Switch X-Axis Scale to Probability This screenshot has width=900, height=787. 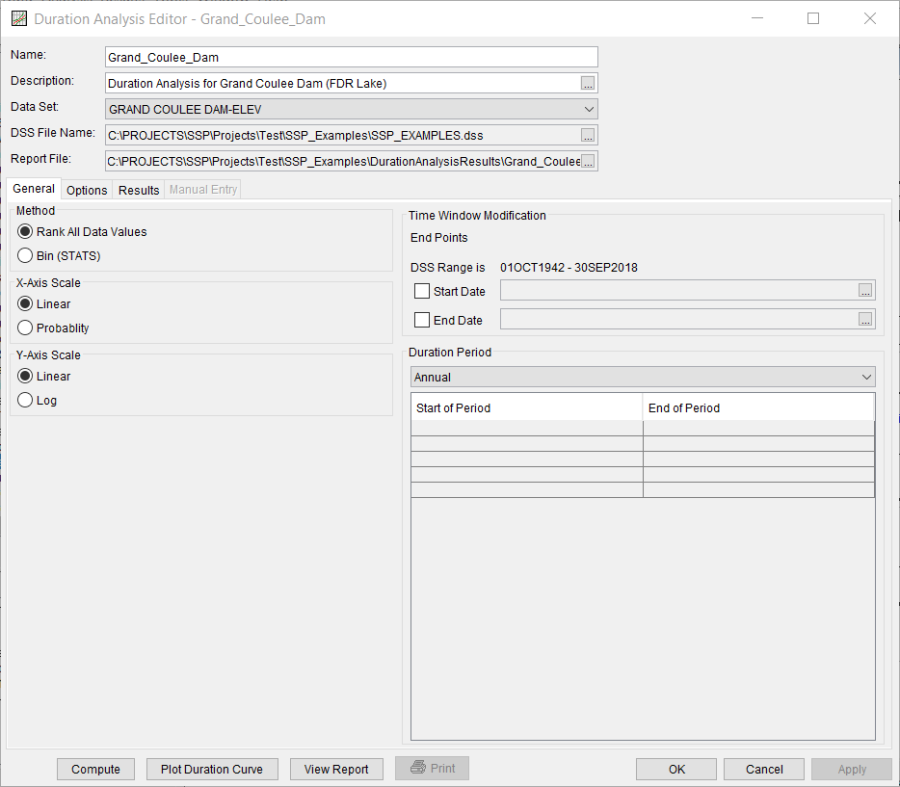pos(25,328)
